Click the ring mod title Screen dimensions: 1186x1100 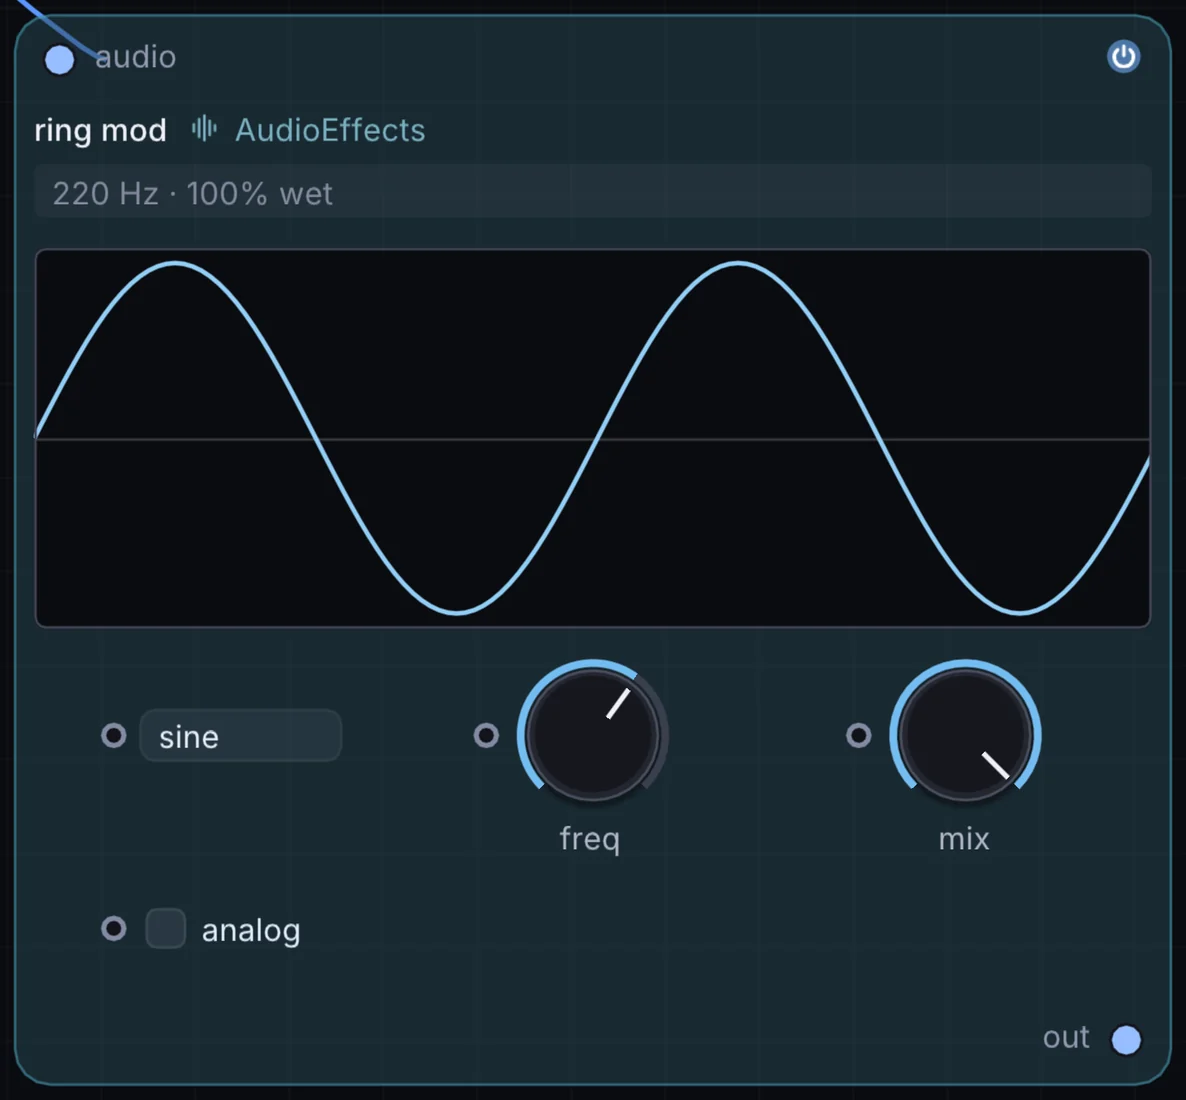coord(101,131)
